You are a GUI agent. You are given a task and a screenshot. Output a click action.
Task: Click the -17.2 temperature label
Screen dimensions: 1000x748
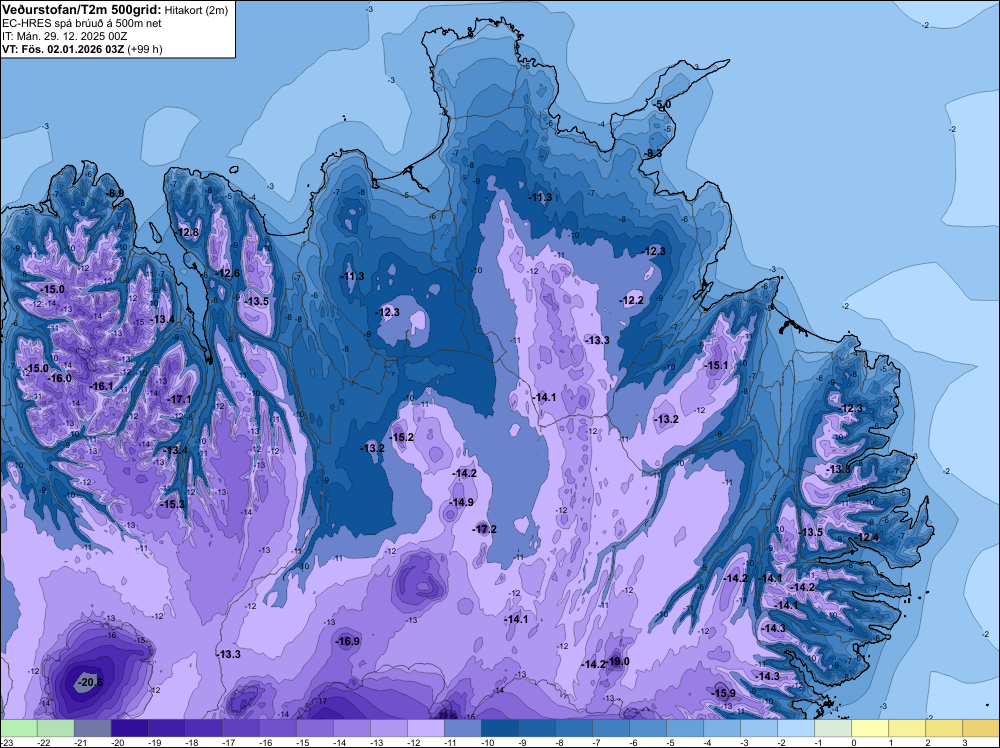(x=484, y=529)
